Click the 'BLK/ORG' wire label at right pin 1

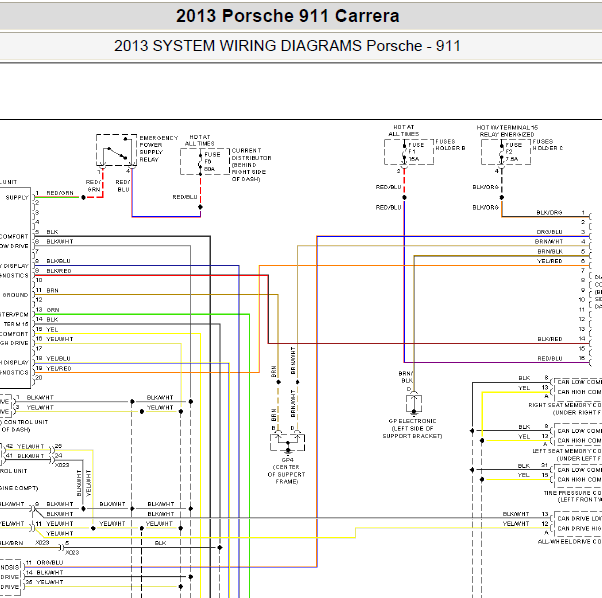pyautogui.click(x=549, y=212)
